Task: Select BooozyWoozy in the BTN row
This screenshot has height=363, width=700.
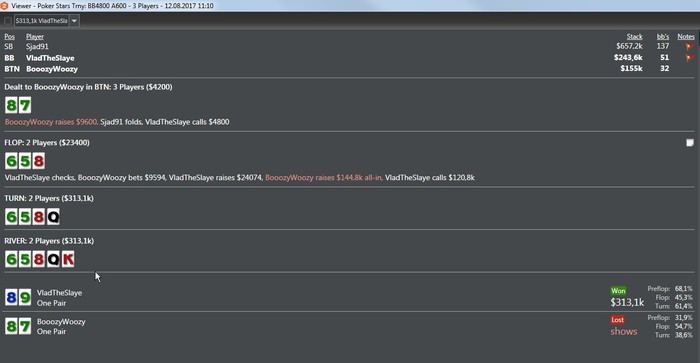Action: coord(52,69)
